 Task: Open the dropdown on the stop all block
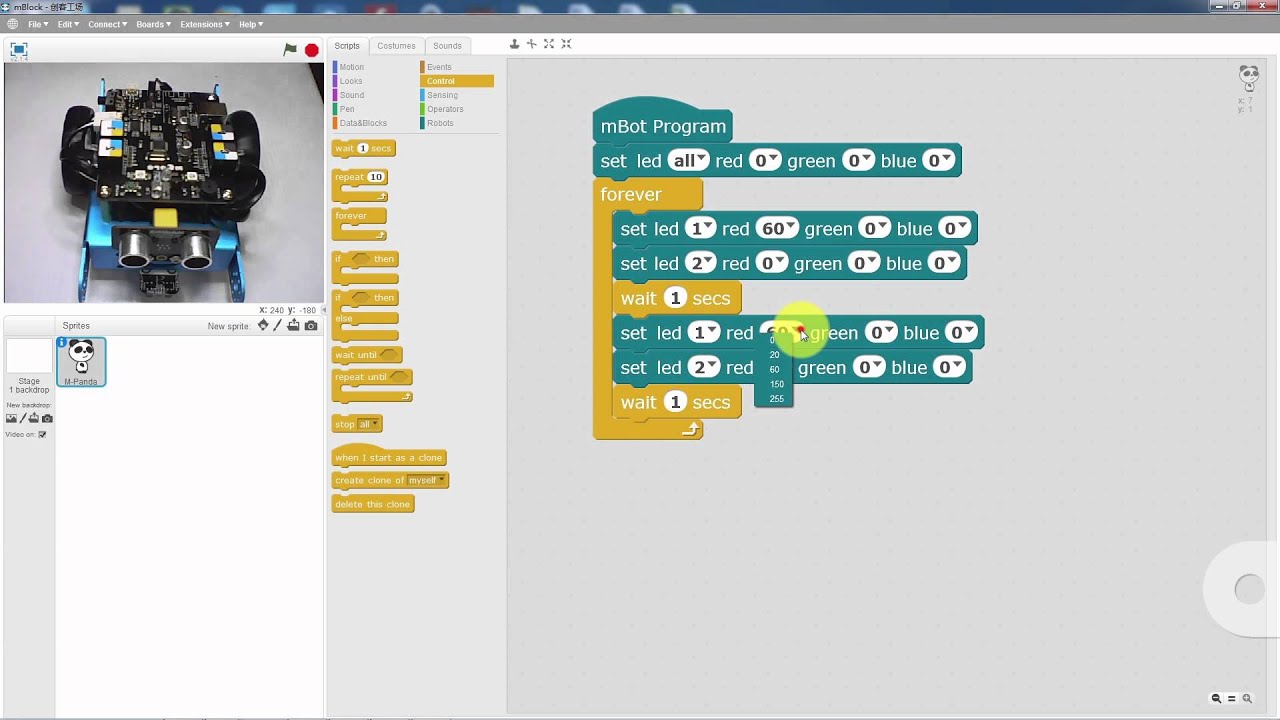[x=375, y=423]
